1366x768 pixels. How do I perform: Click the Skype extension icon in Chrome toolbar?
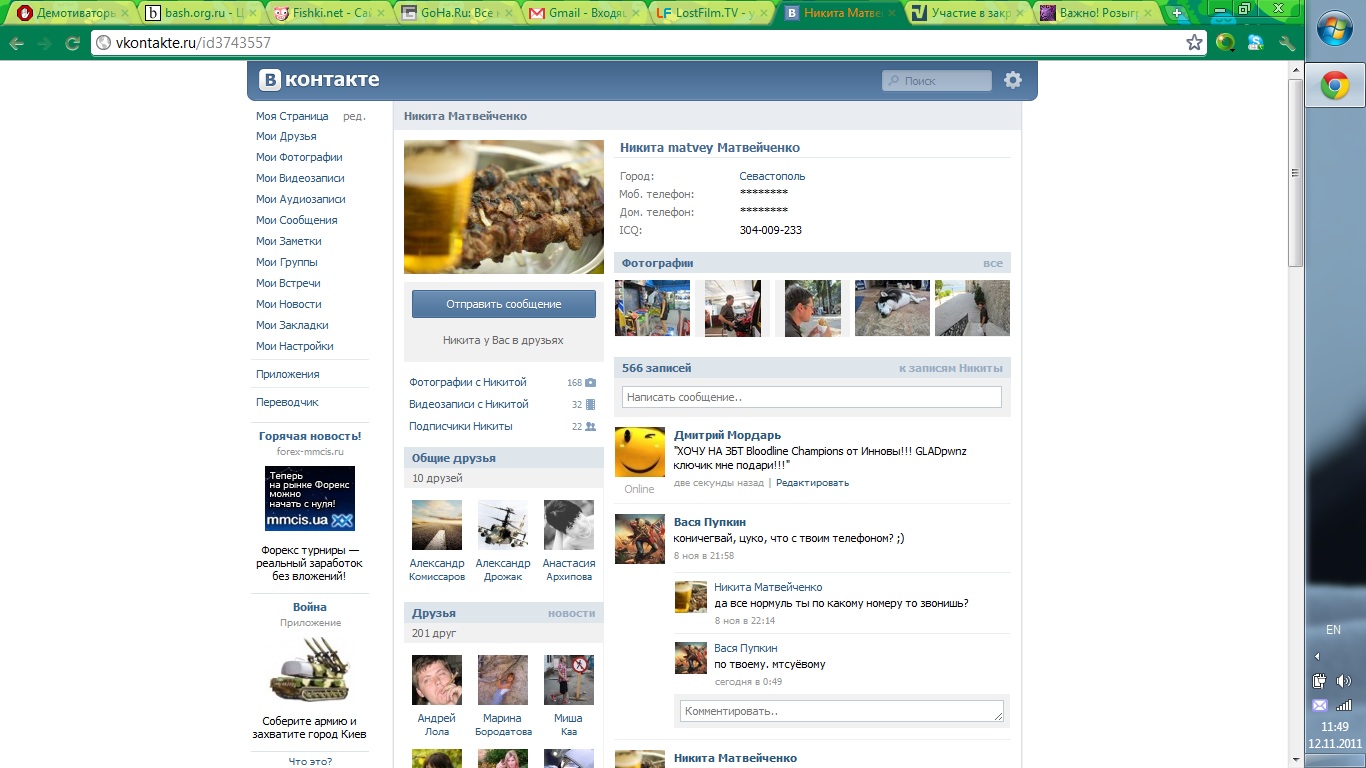coord(1256,43)
